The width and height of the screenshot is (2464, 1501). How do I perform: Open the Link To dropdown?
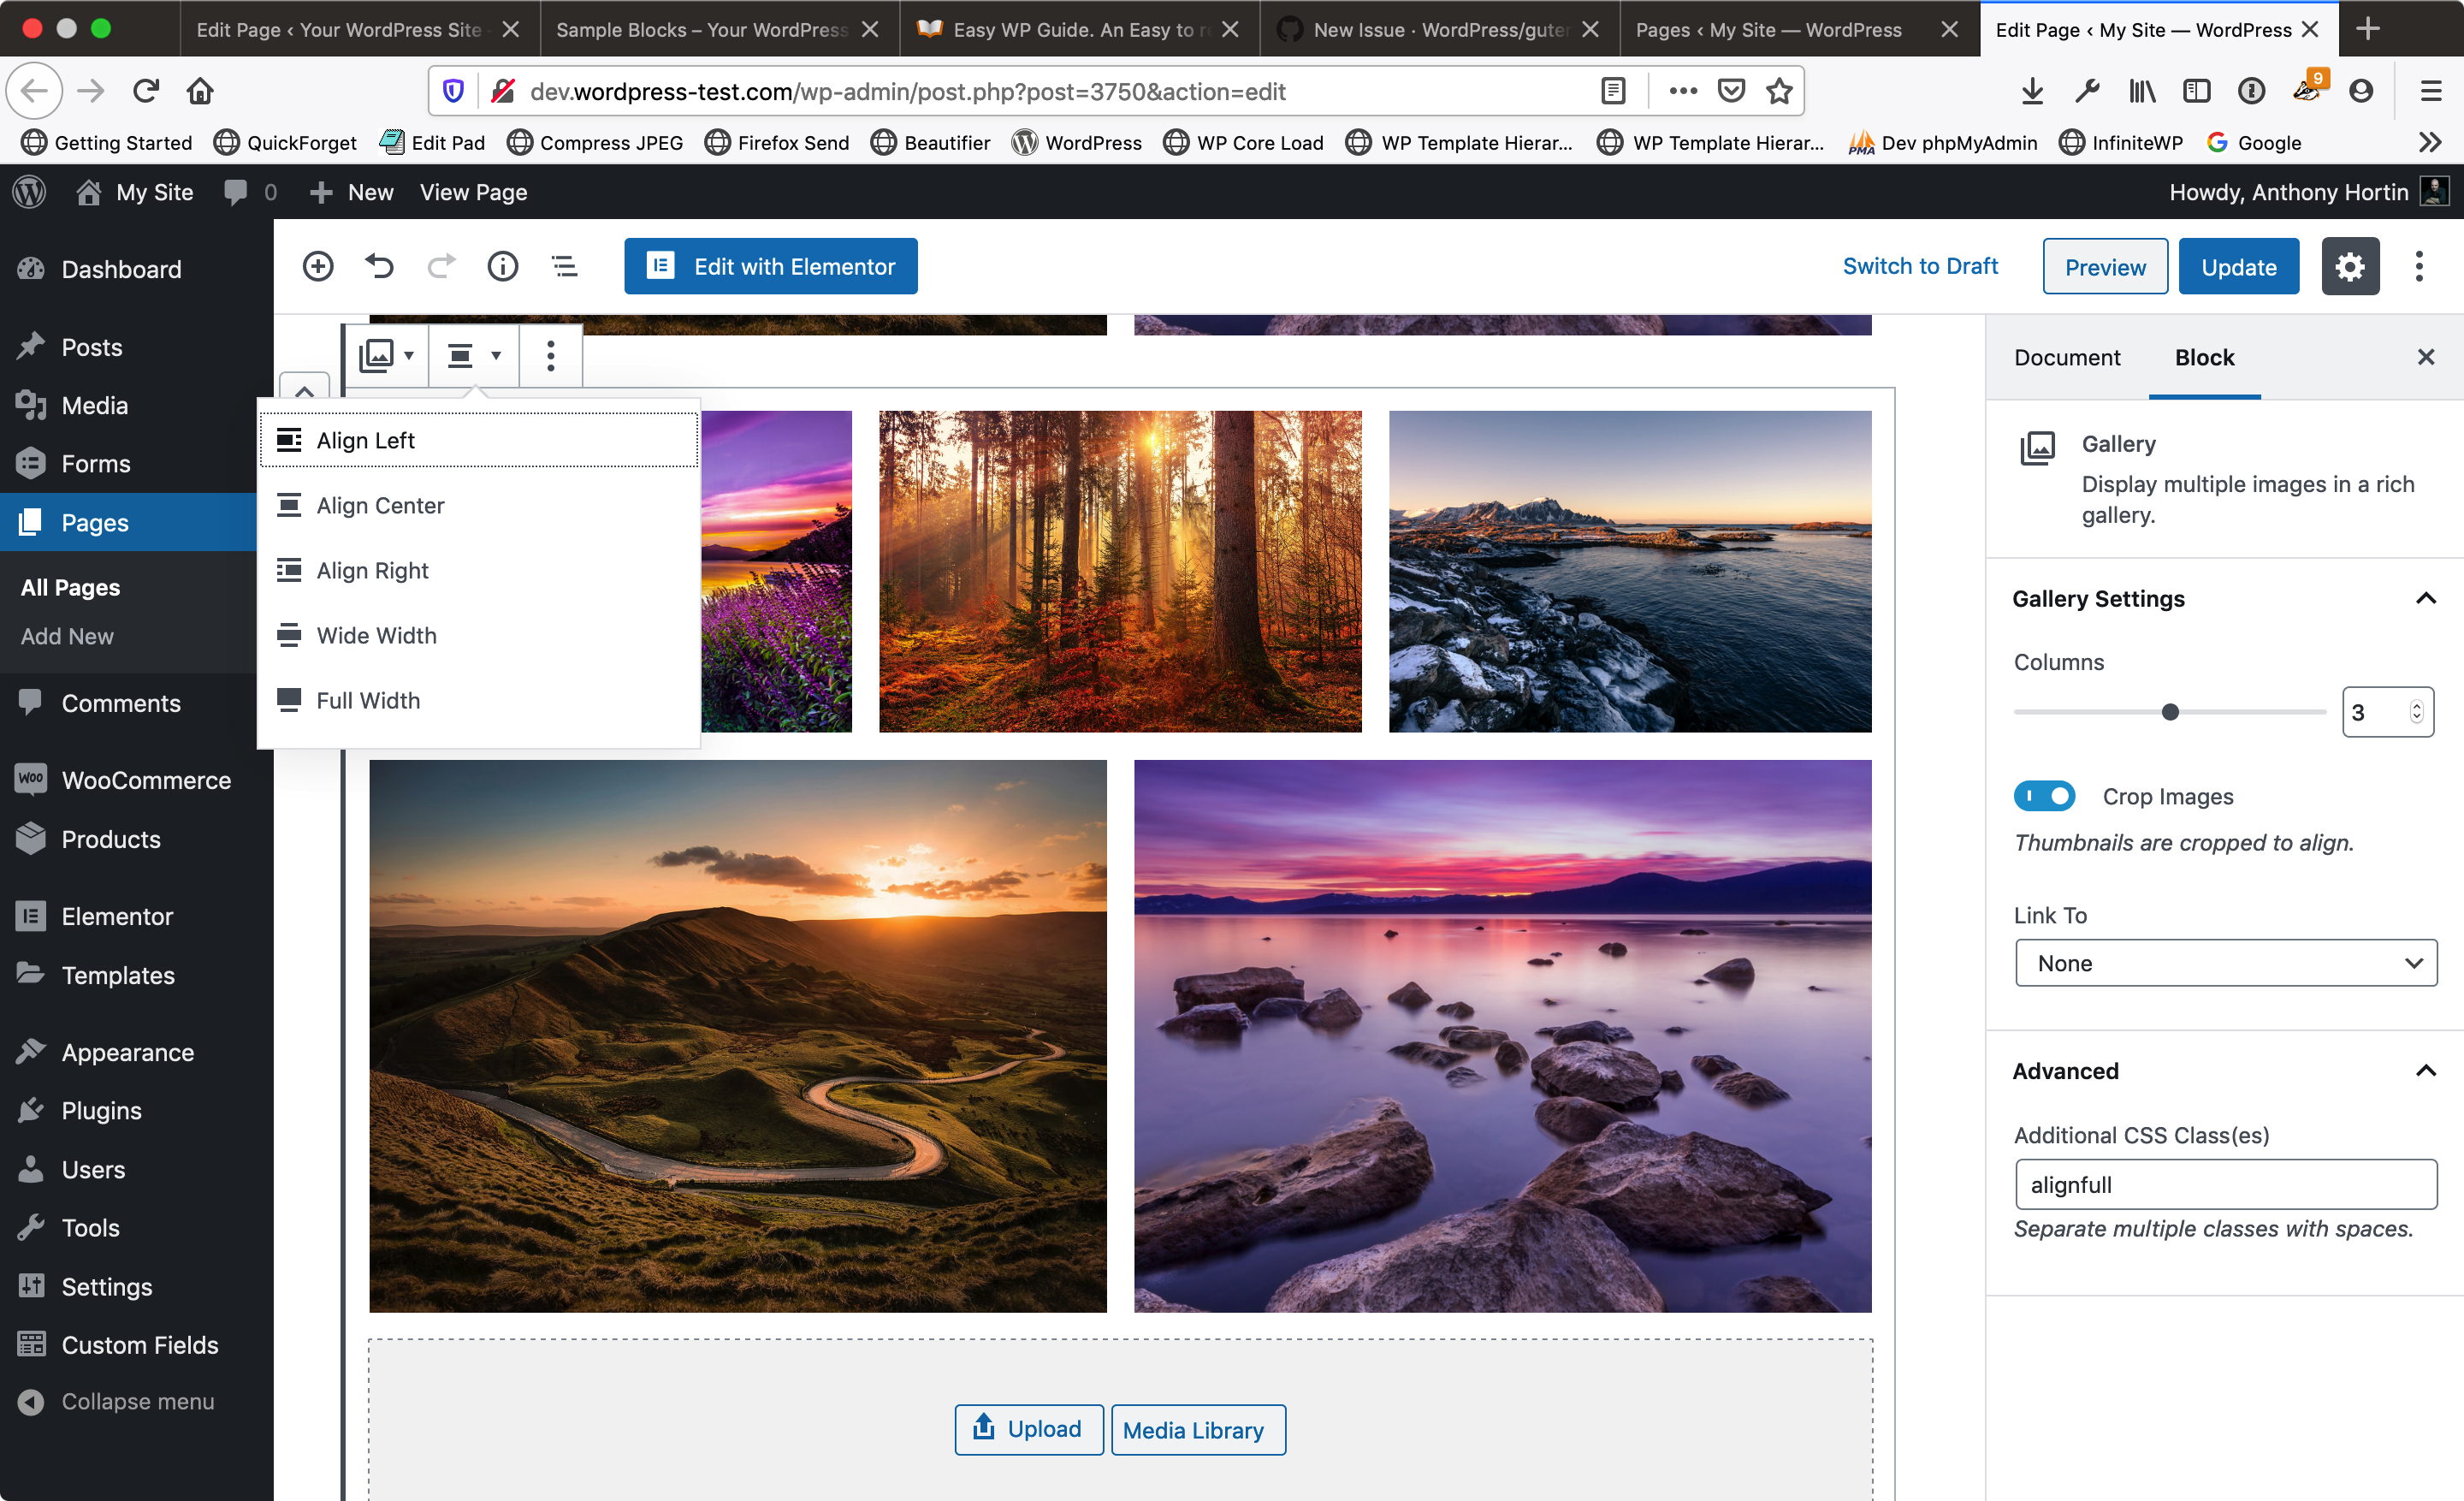pos(2226,963)
